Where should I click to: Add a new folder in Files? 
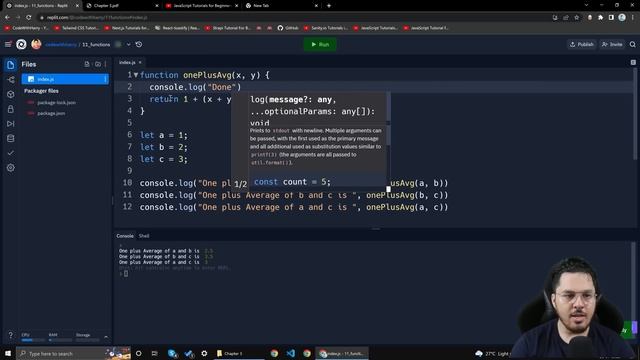point(98,64)
